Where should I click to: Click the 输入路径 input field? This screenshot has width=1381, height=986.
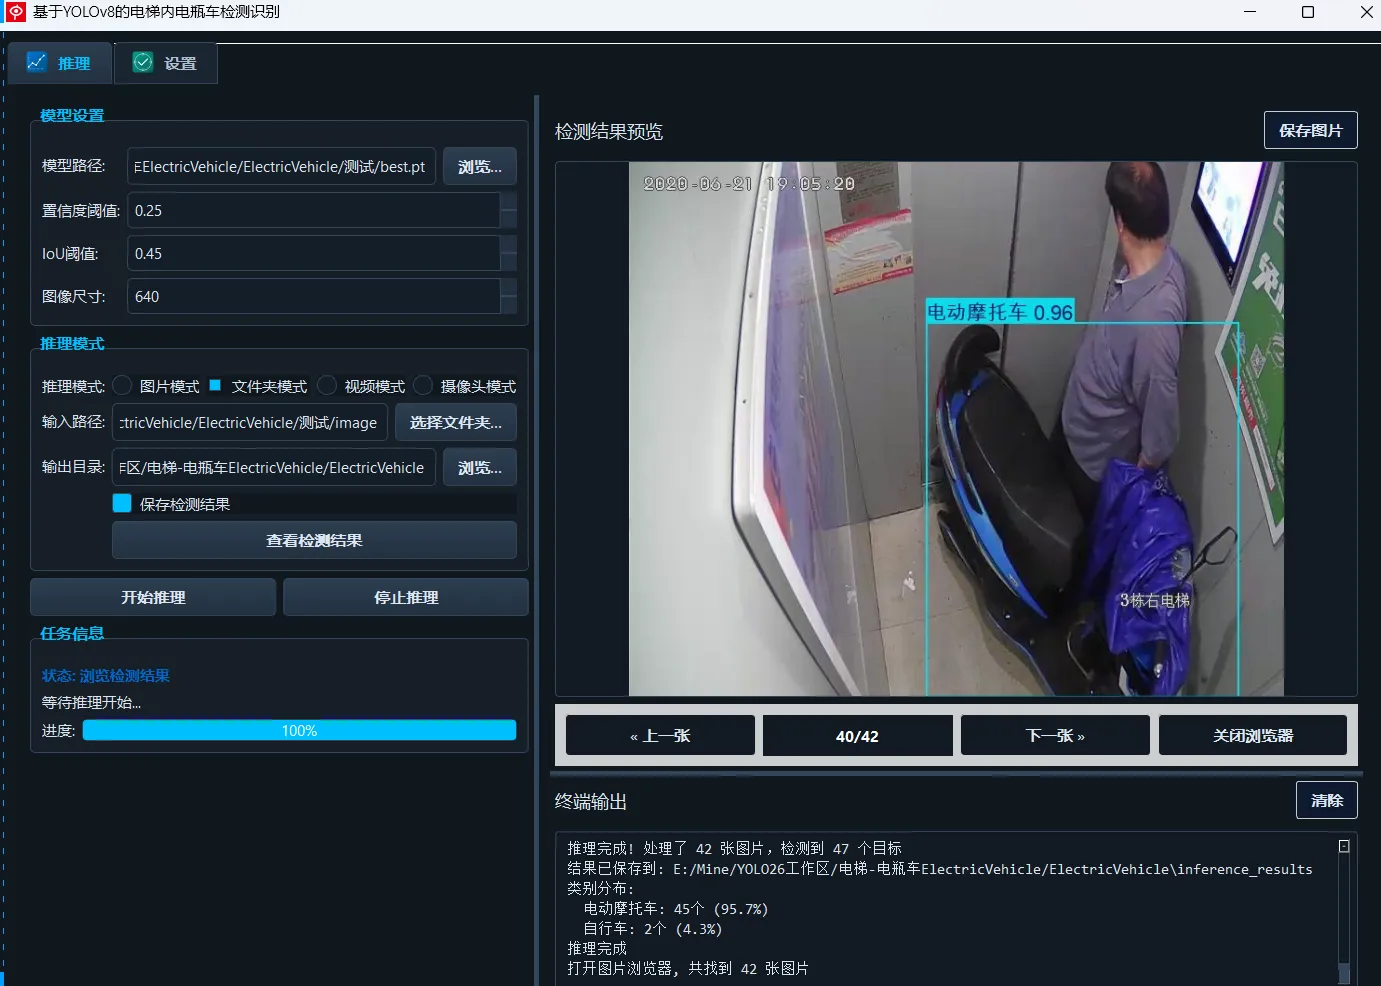click(x=250, y=423)
